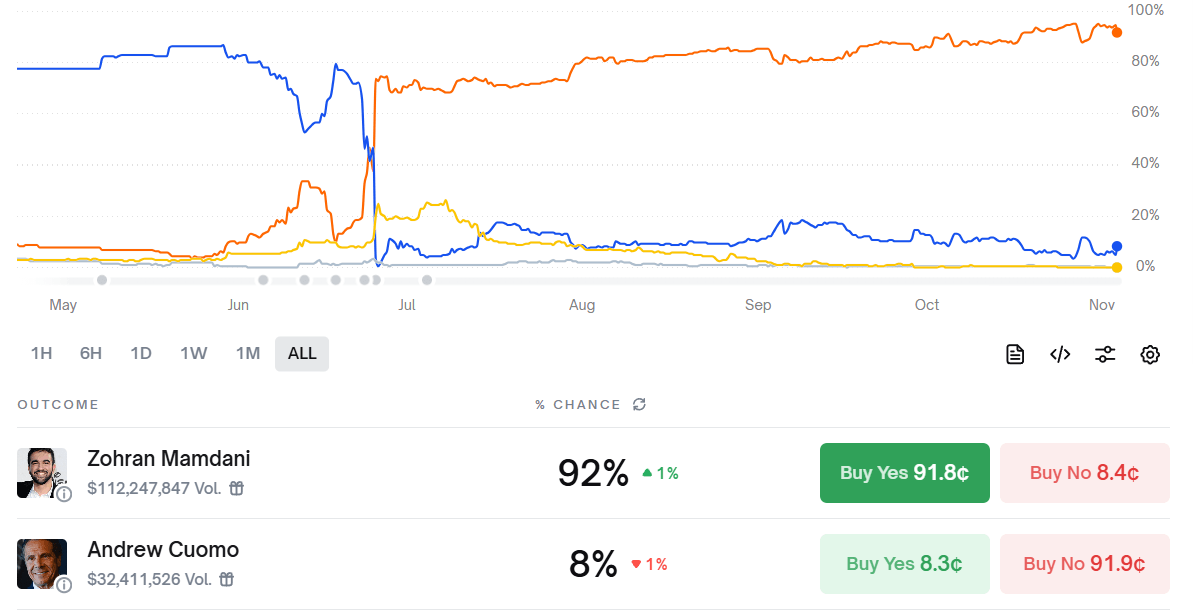Open the market rules document icon
The width and height of the screenshot is (1193, 616).
pos(1015,354)
